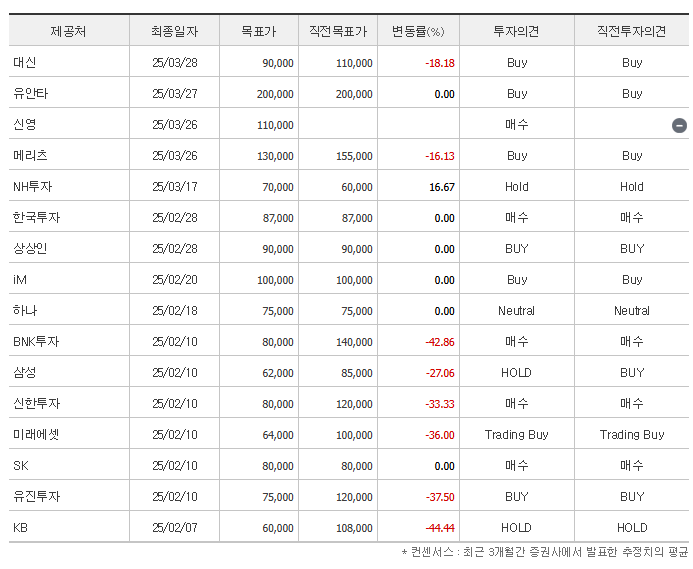Click the -18.18 change rate value

(440, 63)
